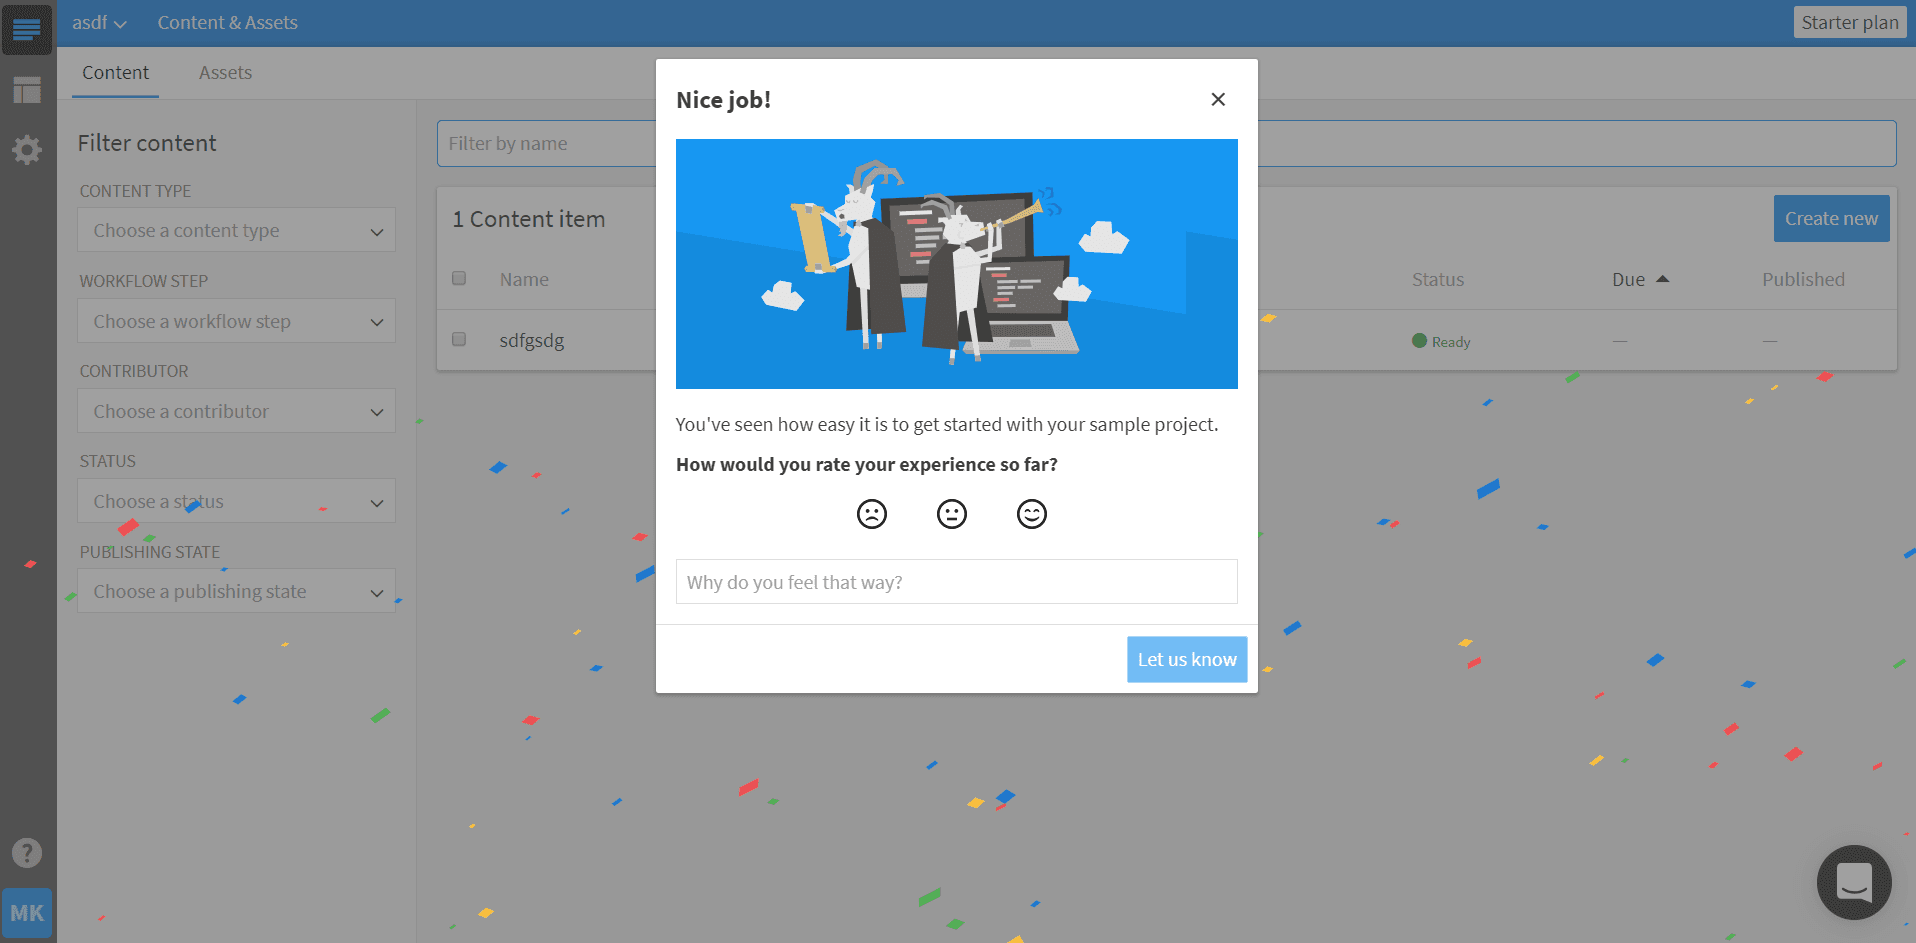Tick the sdfgsdg row checkbox
Viewport: 1916px width, 943px height.
(x=459, y=339)
